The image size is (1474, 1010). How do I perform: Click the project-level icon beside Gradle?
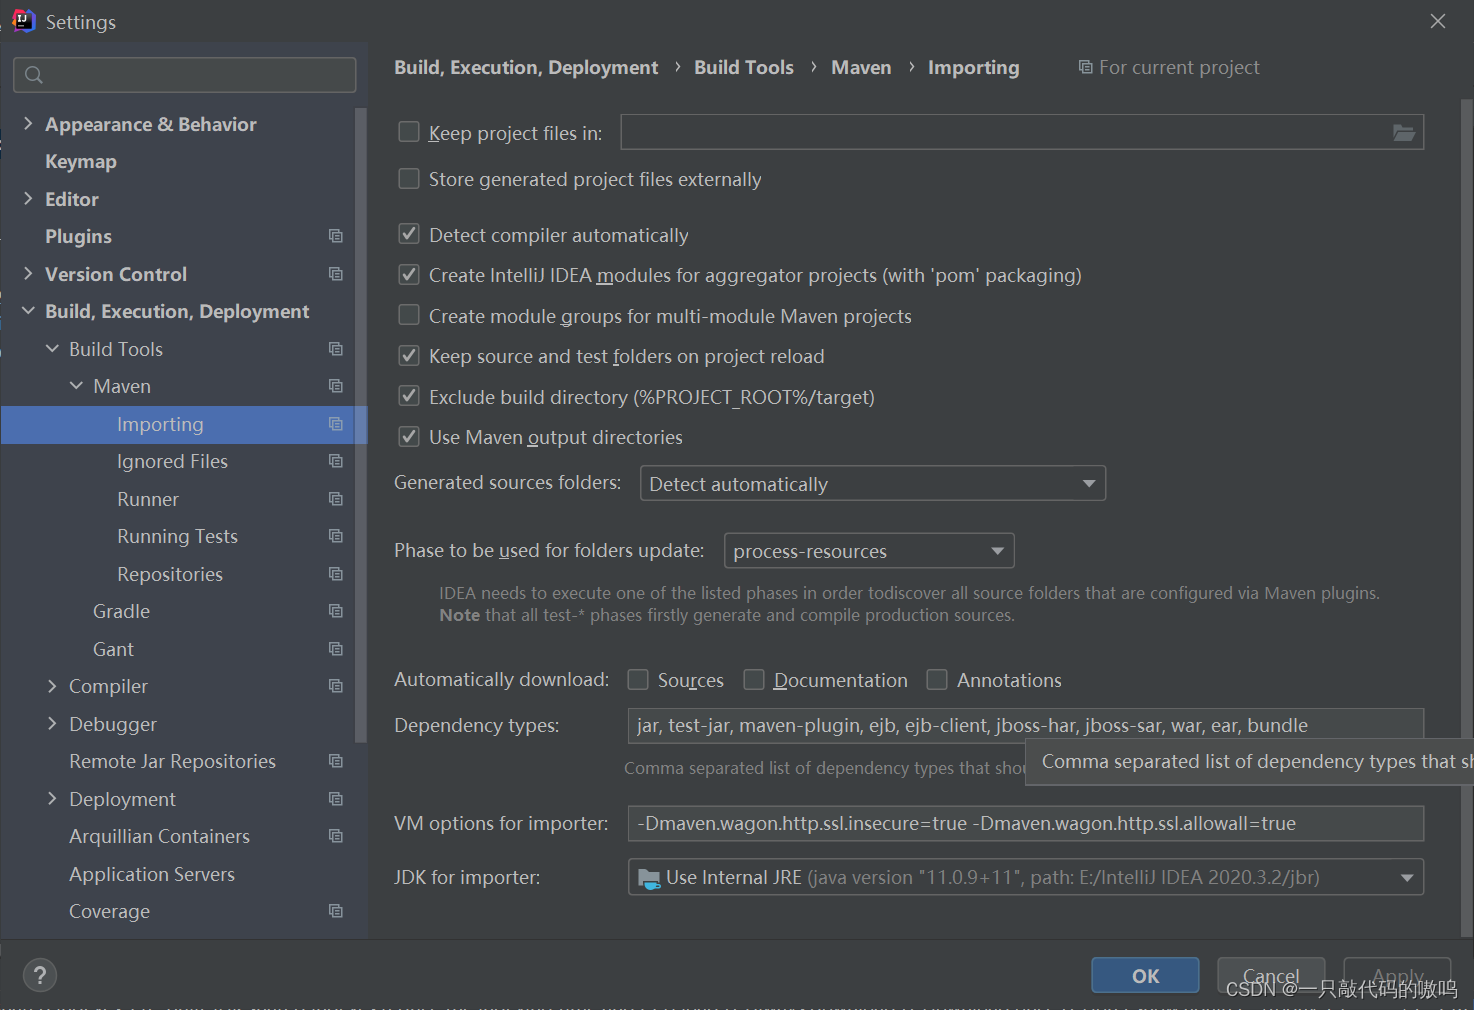[336, 611]
